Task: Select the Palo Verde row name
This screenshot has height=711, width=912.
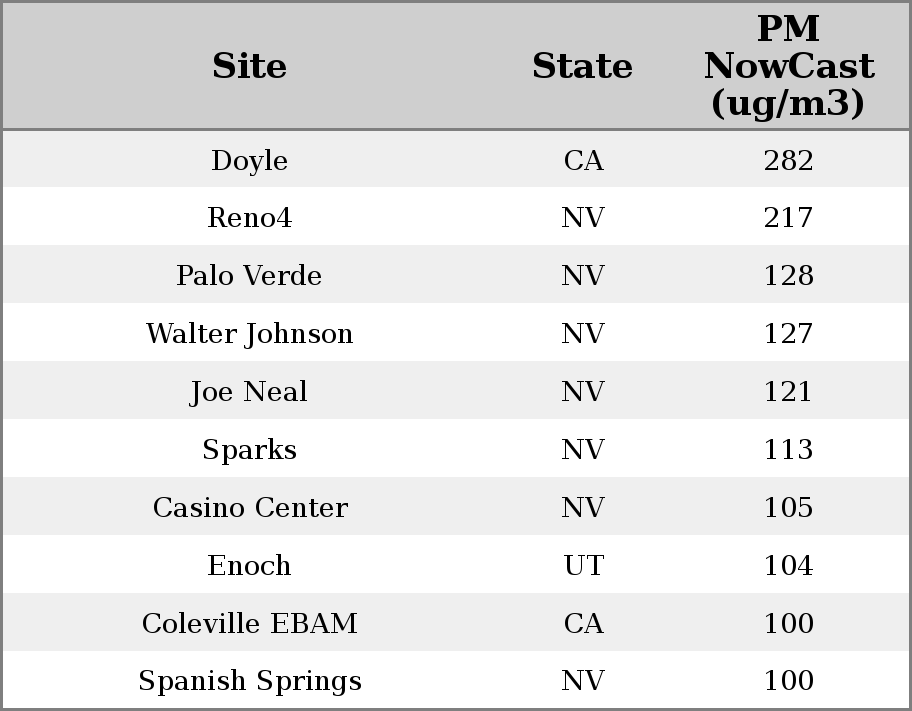Action: (249, 276)
